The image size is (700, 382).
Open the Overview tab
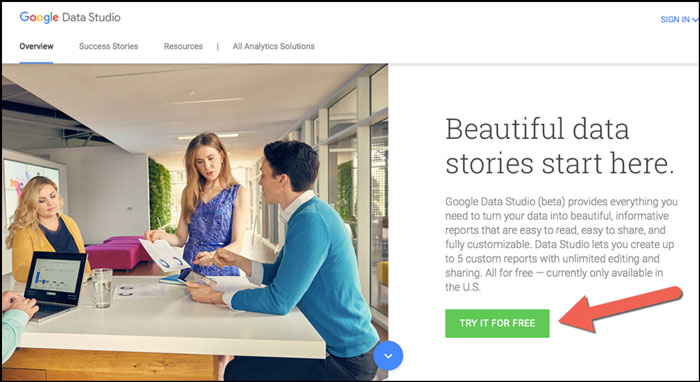36,46
